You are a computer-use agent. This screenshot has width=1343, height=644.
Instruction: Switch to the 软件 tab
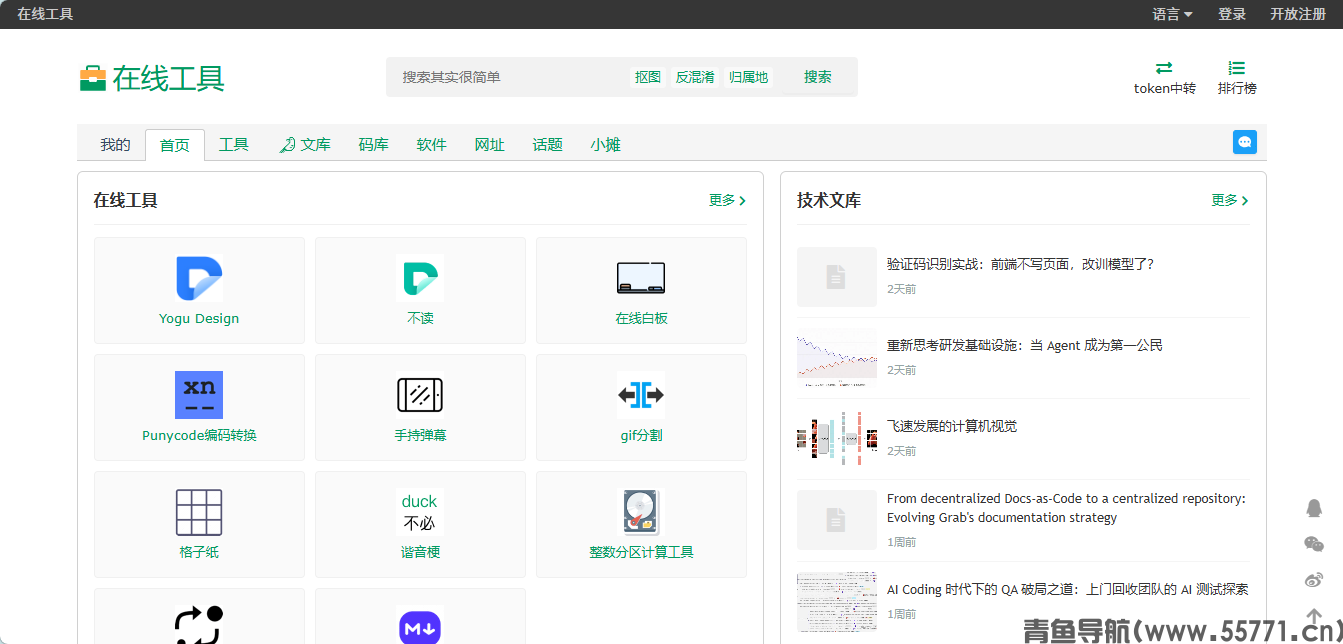point(431,145)
